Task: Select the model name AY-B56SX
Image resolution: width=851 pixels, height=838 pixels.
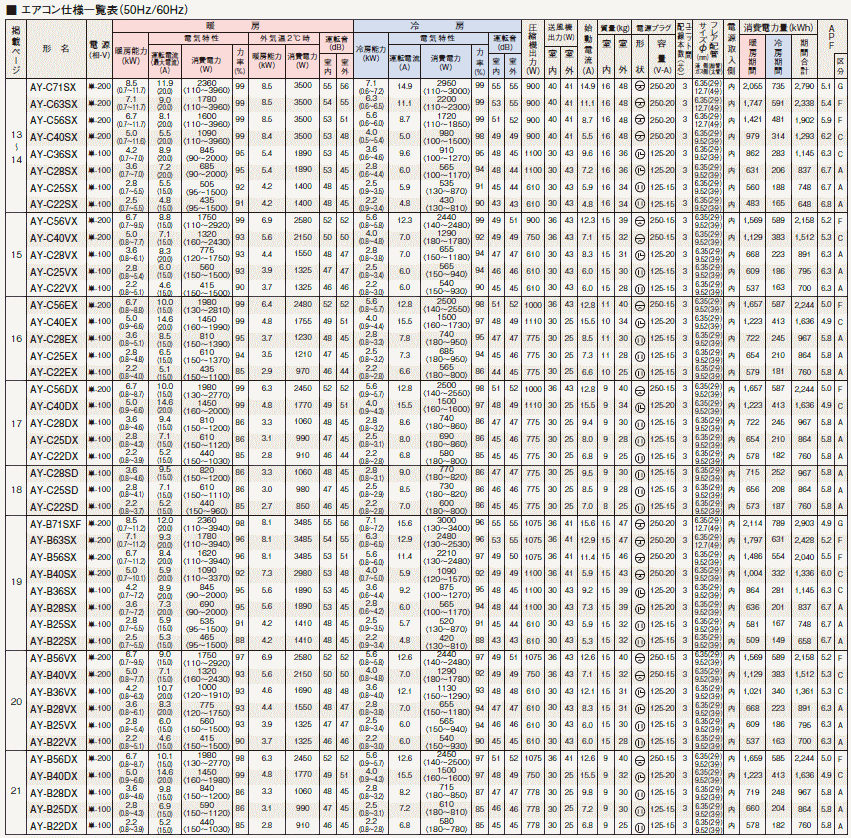Action: click(53, 557)
